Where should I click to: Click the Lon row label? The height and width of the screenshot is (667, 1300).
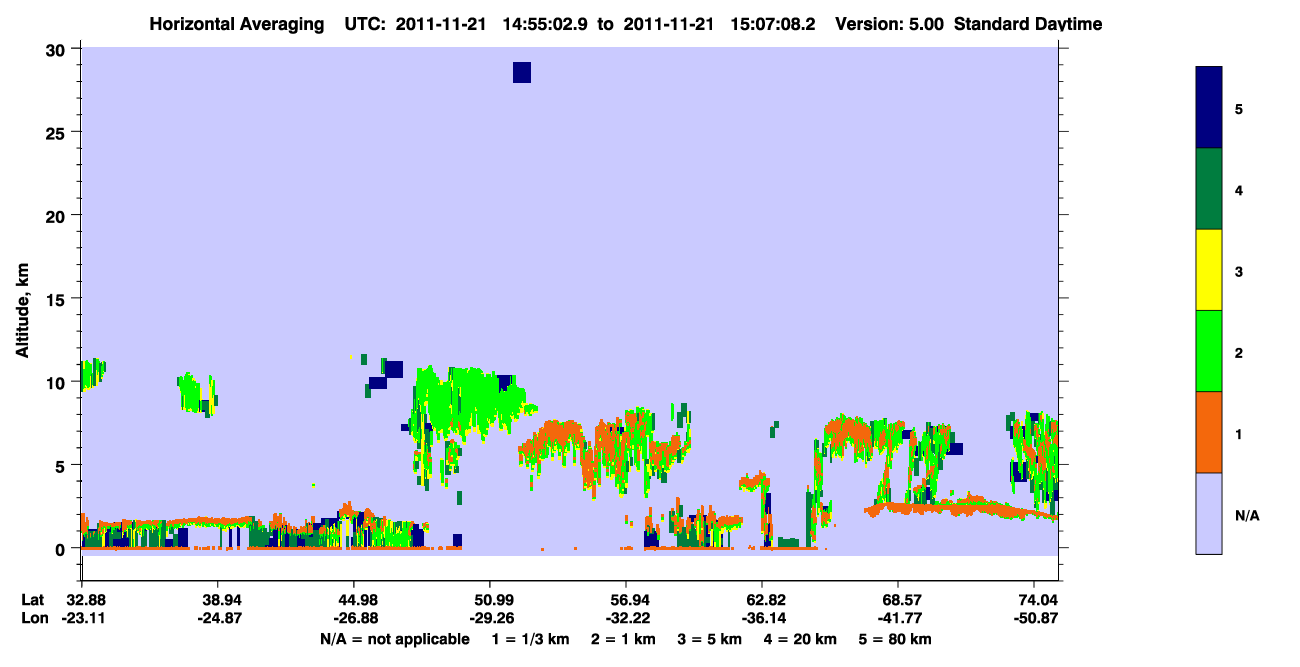point(34,618)
